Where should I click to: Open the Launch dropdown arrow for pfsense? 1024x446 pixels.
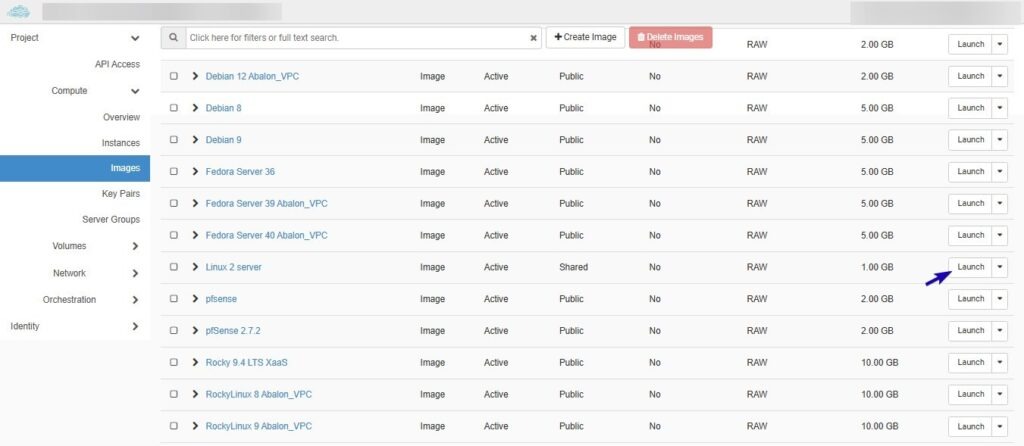coord(1000,299)
